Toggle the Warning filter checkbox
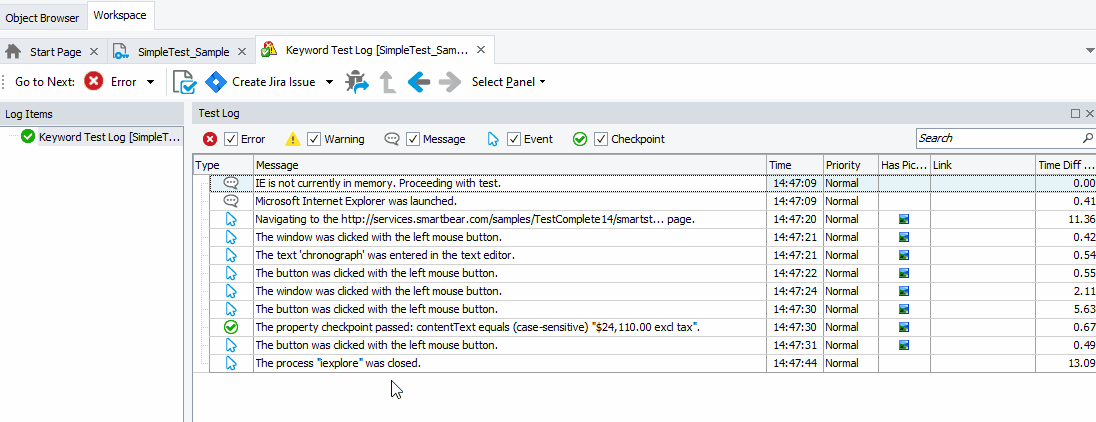Image resolution: width=1096 pixels, height=422 pixels. 314,139
